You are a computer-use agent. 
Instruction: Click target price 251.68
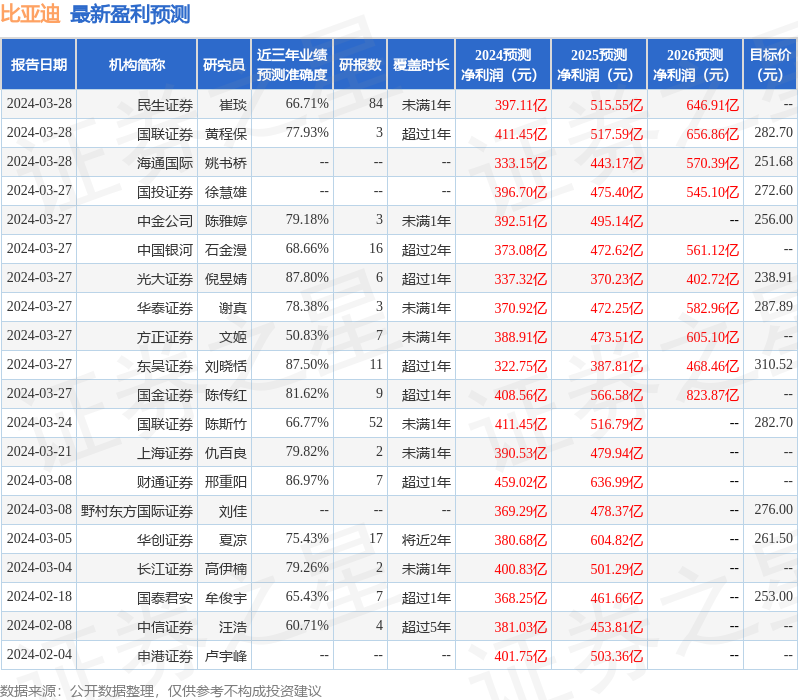[774, 161]
